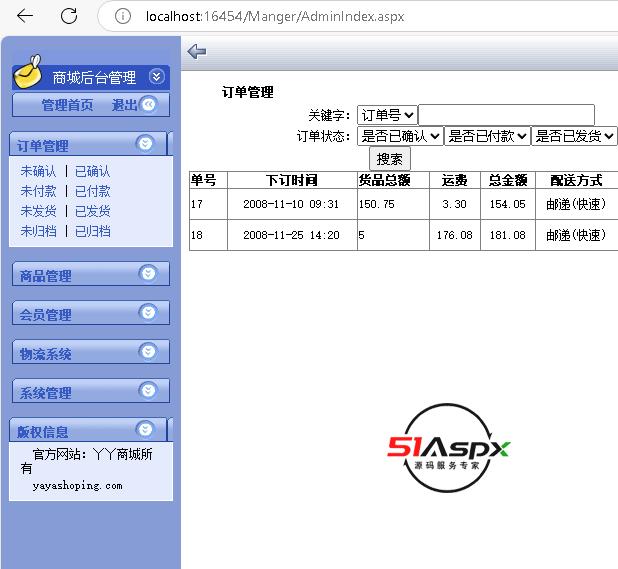Collapse the 订单管理 sidebar section

(x=145, y=143)
